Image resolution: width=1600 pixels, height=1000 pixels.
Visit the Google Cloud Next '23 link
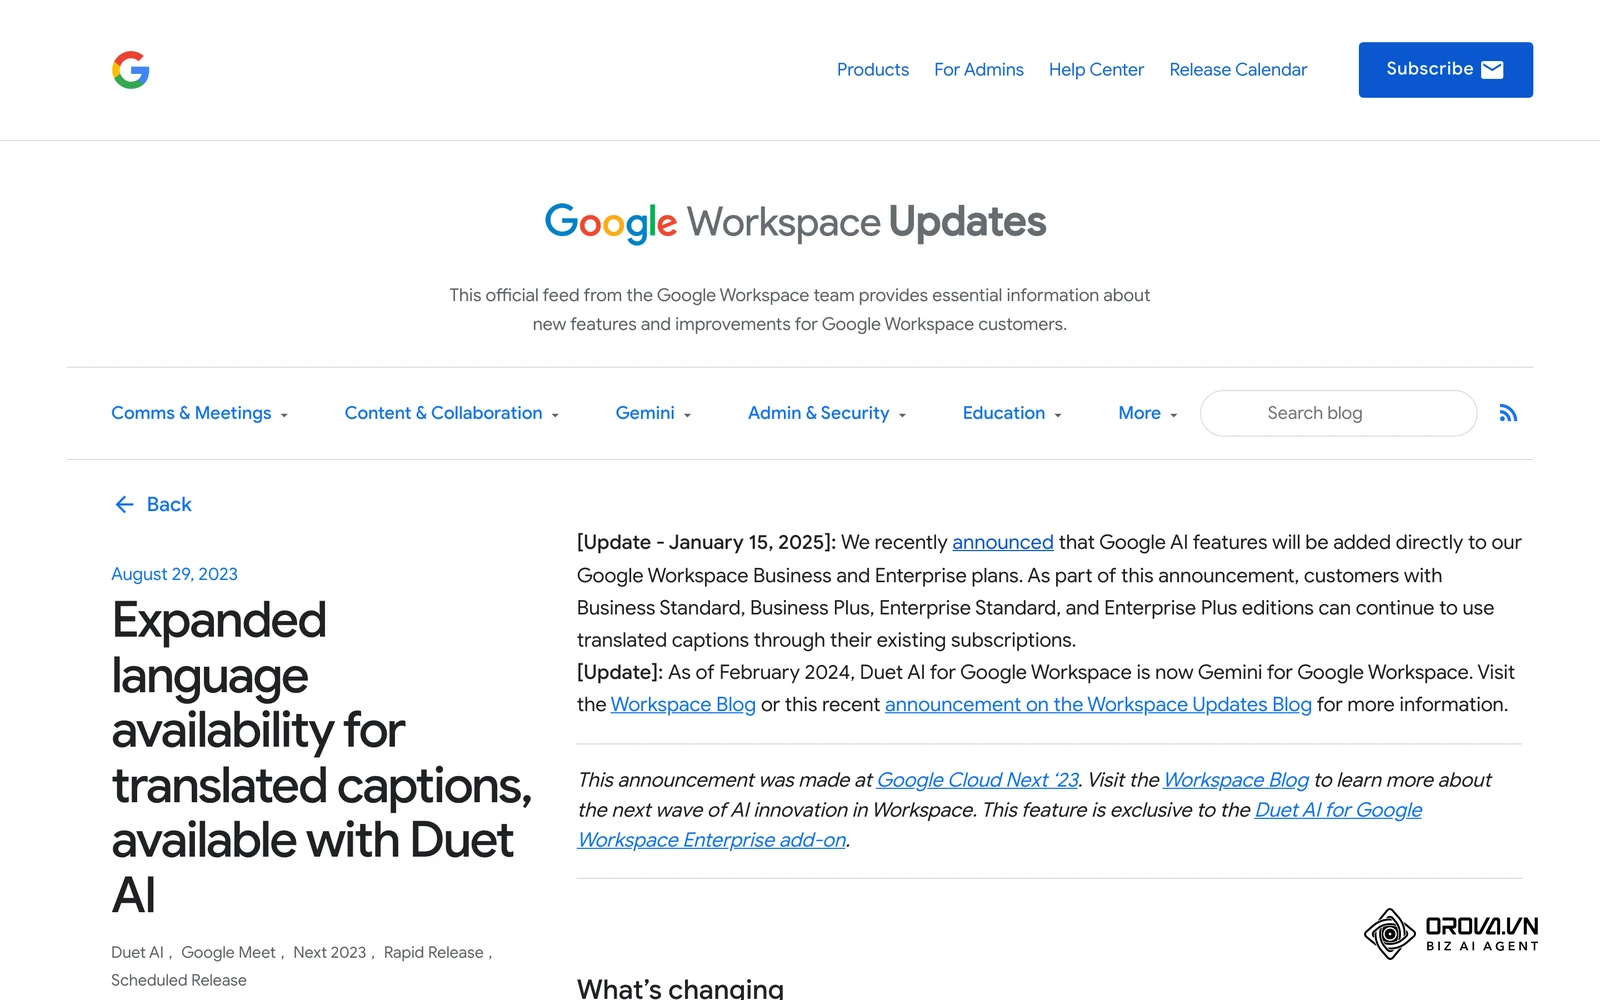pyautogui.click(x=978, y=780)
